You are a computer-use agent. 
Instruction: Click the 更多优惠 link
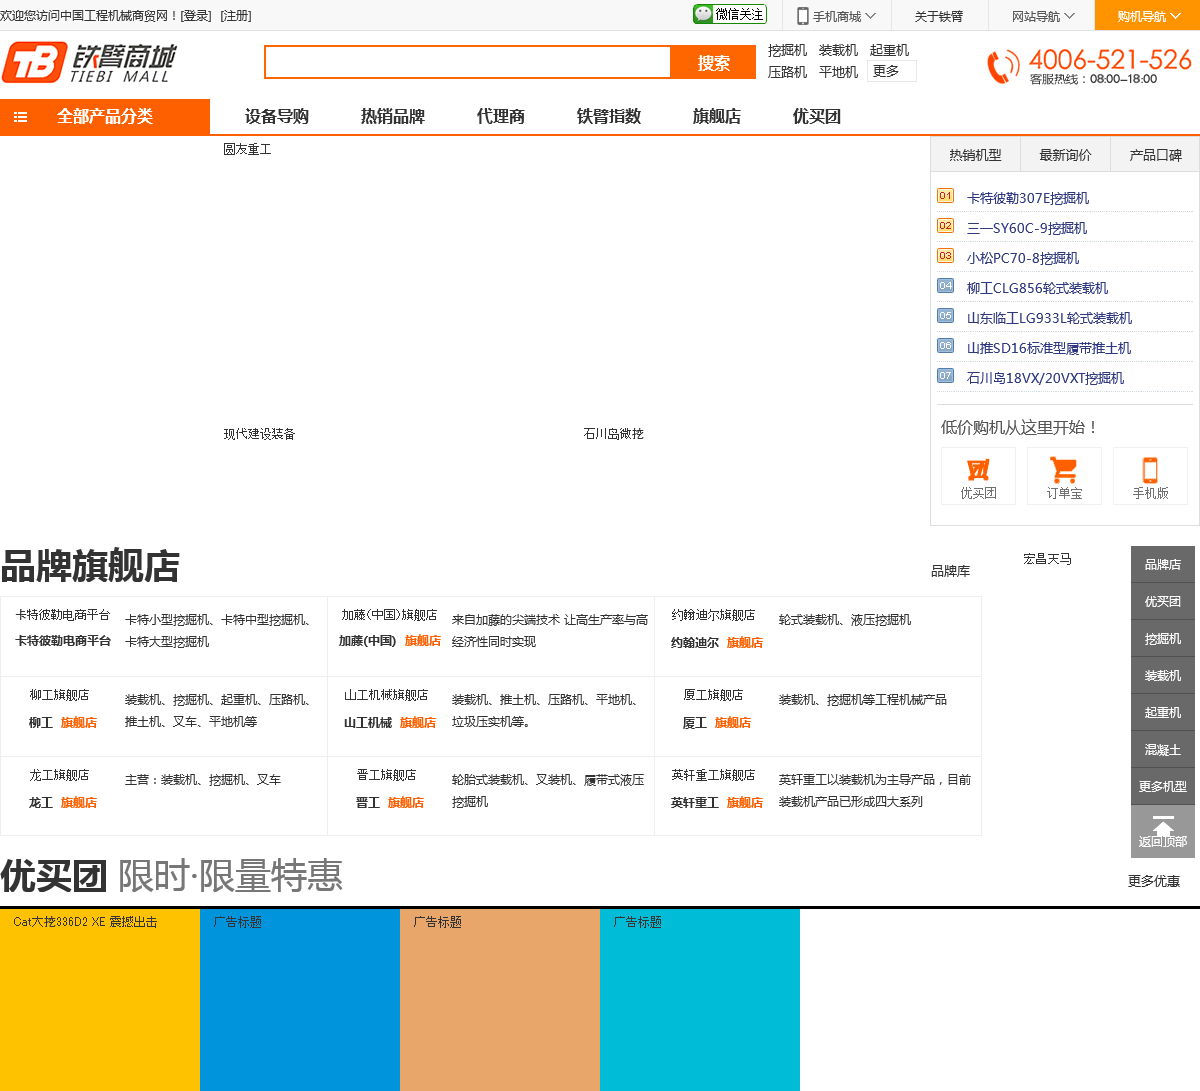click(1154, 881)
